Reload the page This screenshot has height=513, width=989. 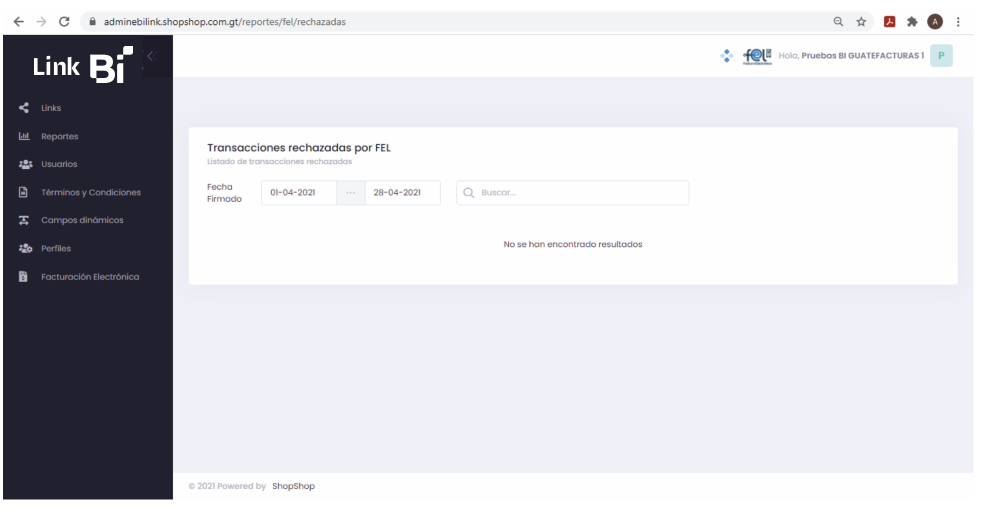64,21
